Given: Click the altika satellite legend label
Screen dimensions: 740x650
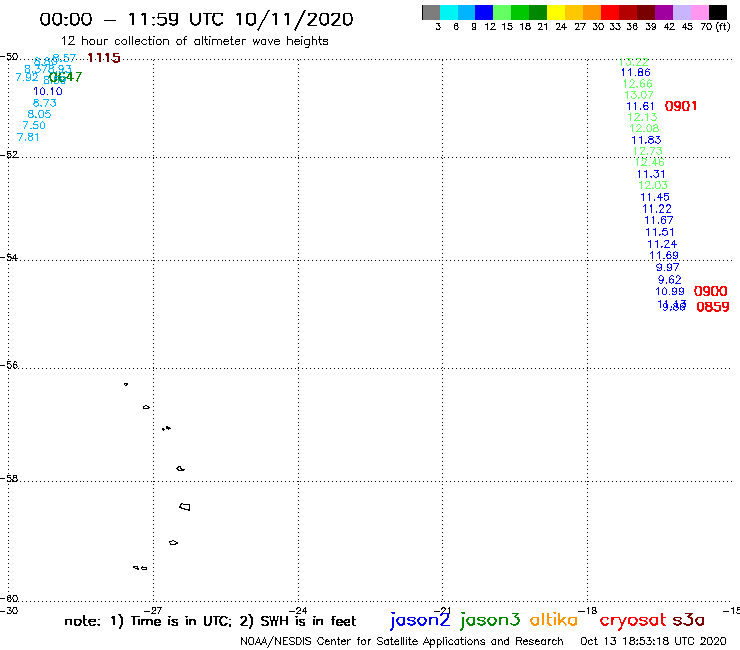Looking at the screenshot, I should [x=554, y=620].
